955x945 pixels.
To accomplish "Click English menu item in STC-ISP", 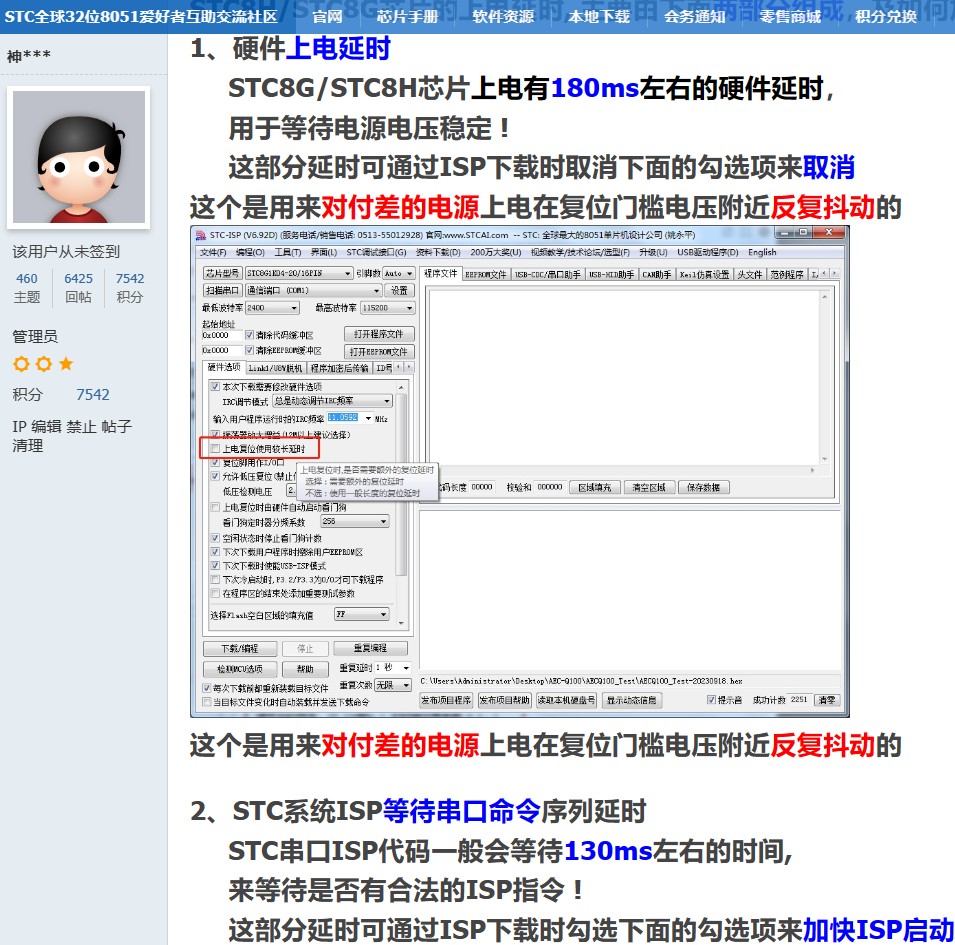I will pyautogui.click(x=762, y=252).
